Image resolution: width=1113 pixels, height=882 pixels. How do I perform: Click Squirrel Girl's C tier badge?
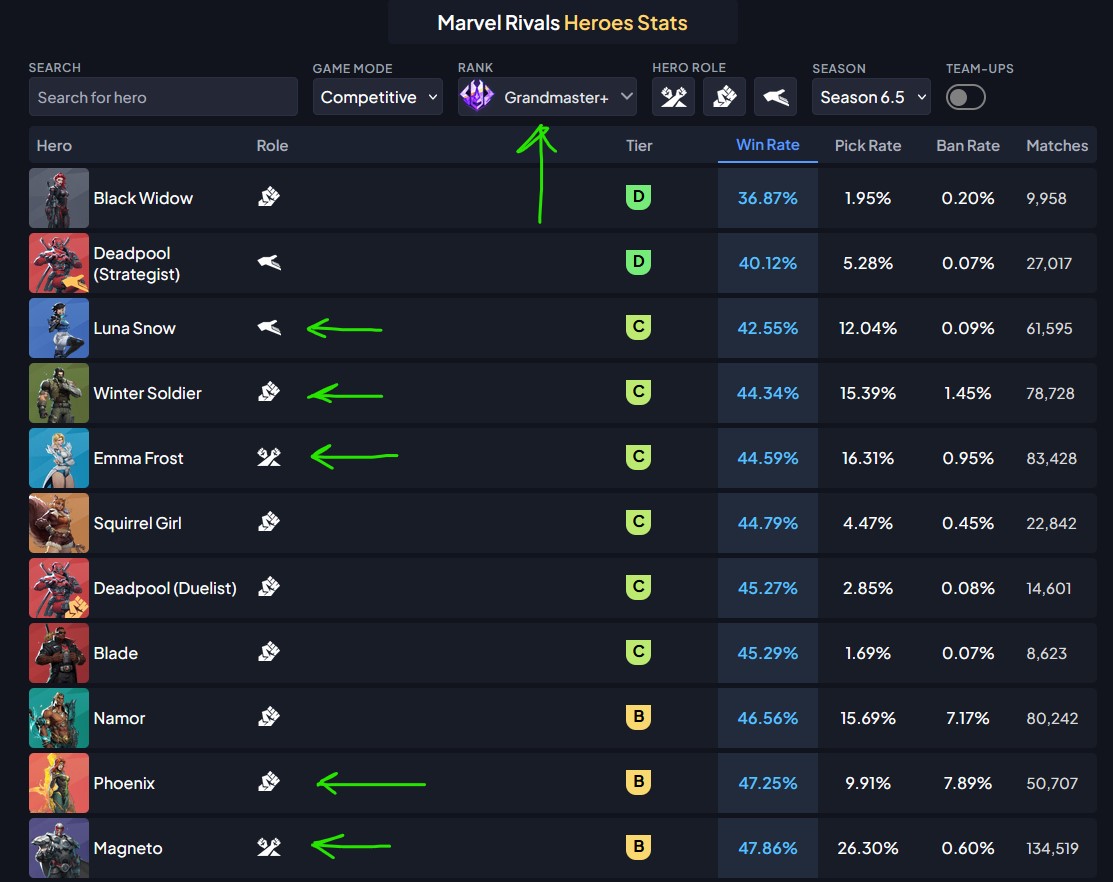point(638,522)
